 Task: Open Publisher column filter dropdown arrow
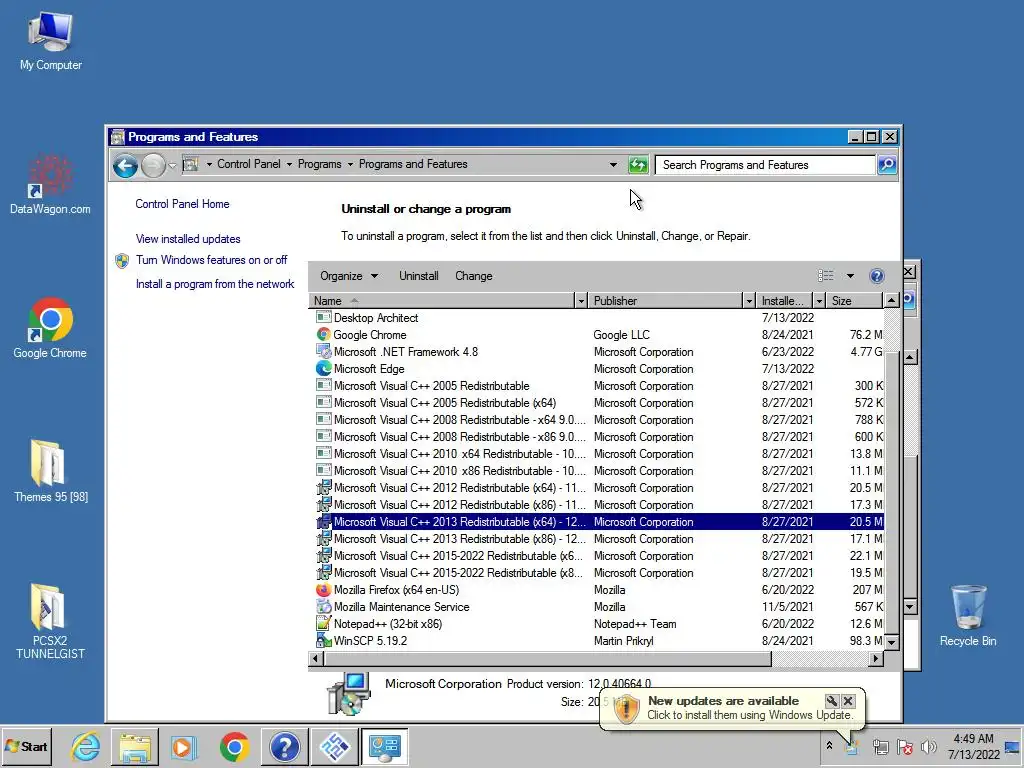(x=748, y=300)
